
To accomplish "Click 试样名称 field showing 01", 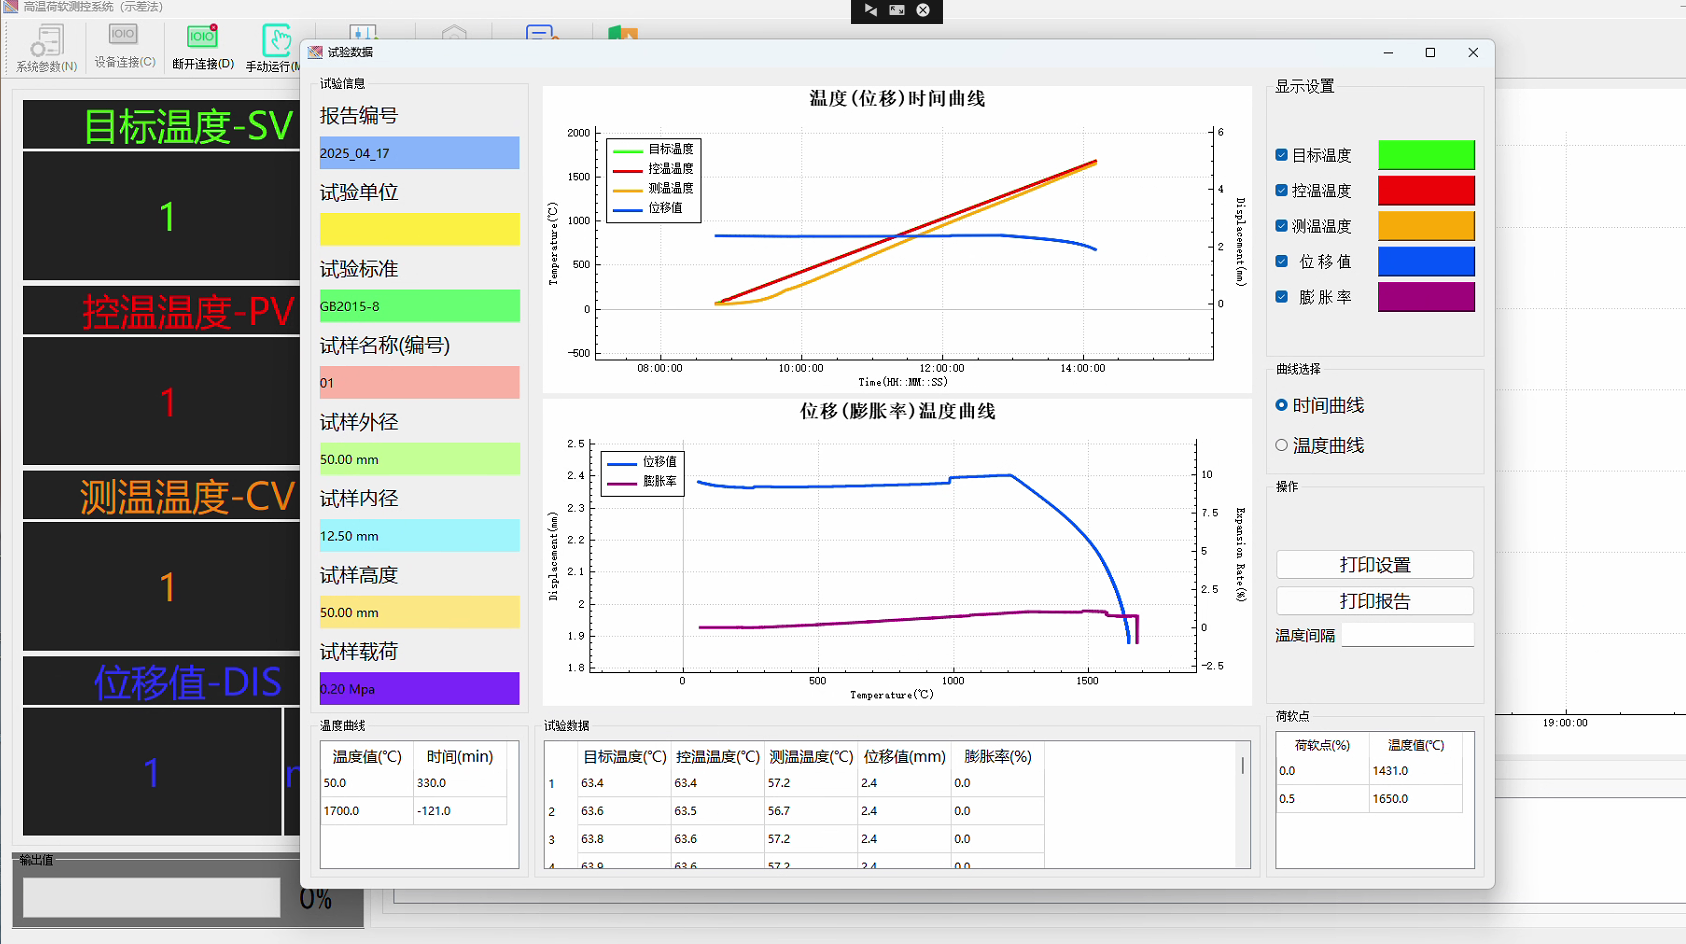I will pyautogui.click(x=419, y=383).
